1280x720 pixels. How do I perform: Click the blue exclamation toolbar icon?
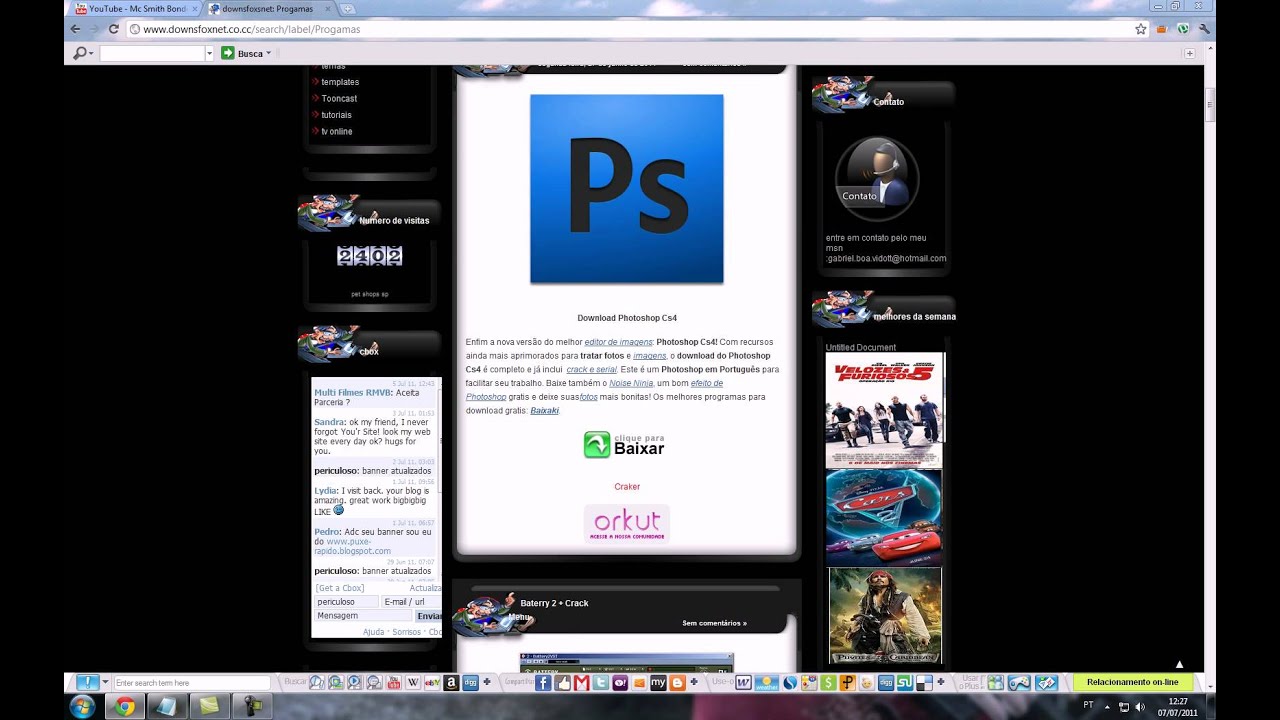87,683
